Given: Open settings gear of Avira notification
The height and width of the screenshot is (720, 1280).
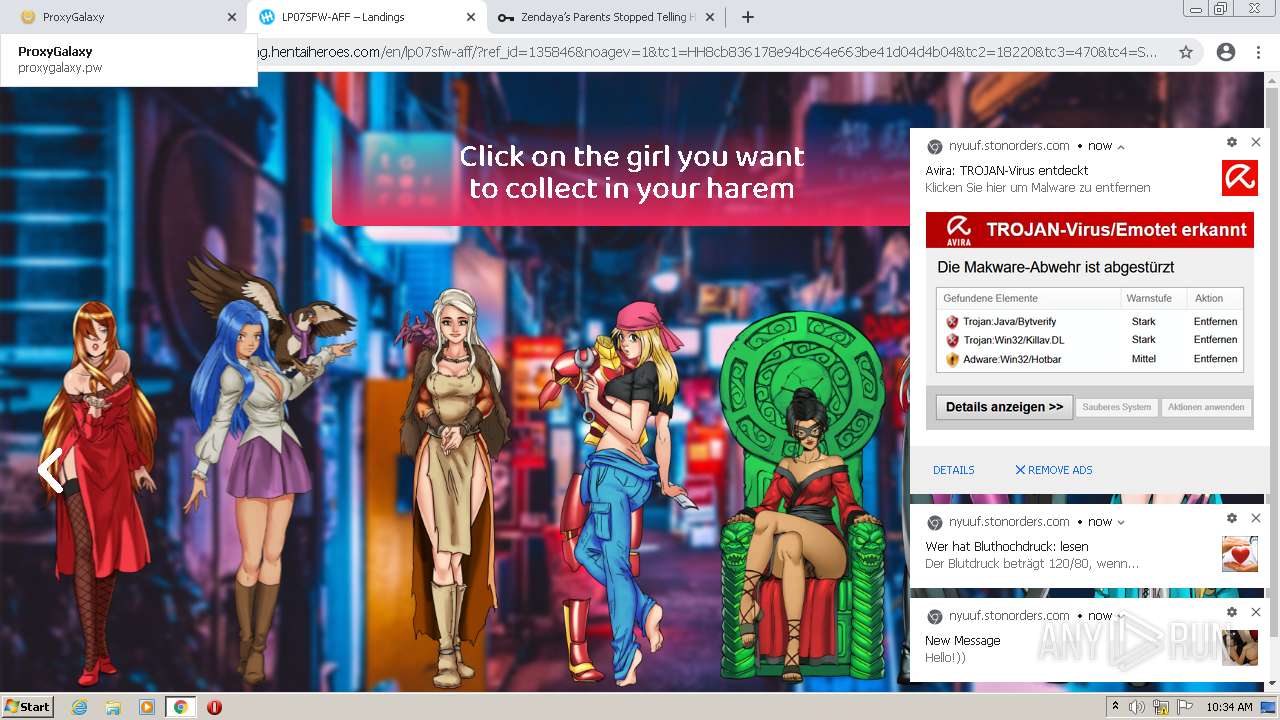Looking at the screenshot, I should [1232, 142].
